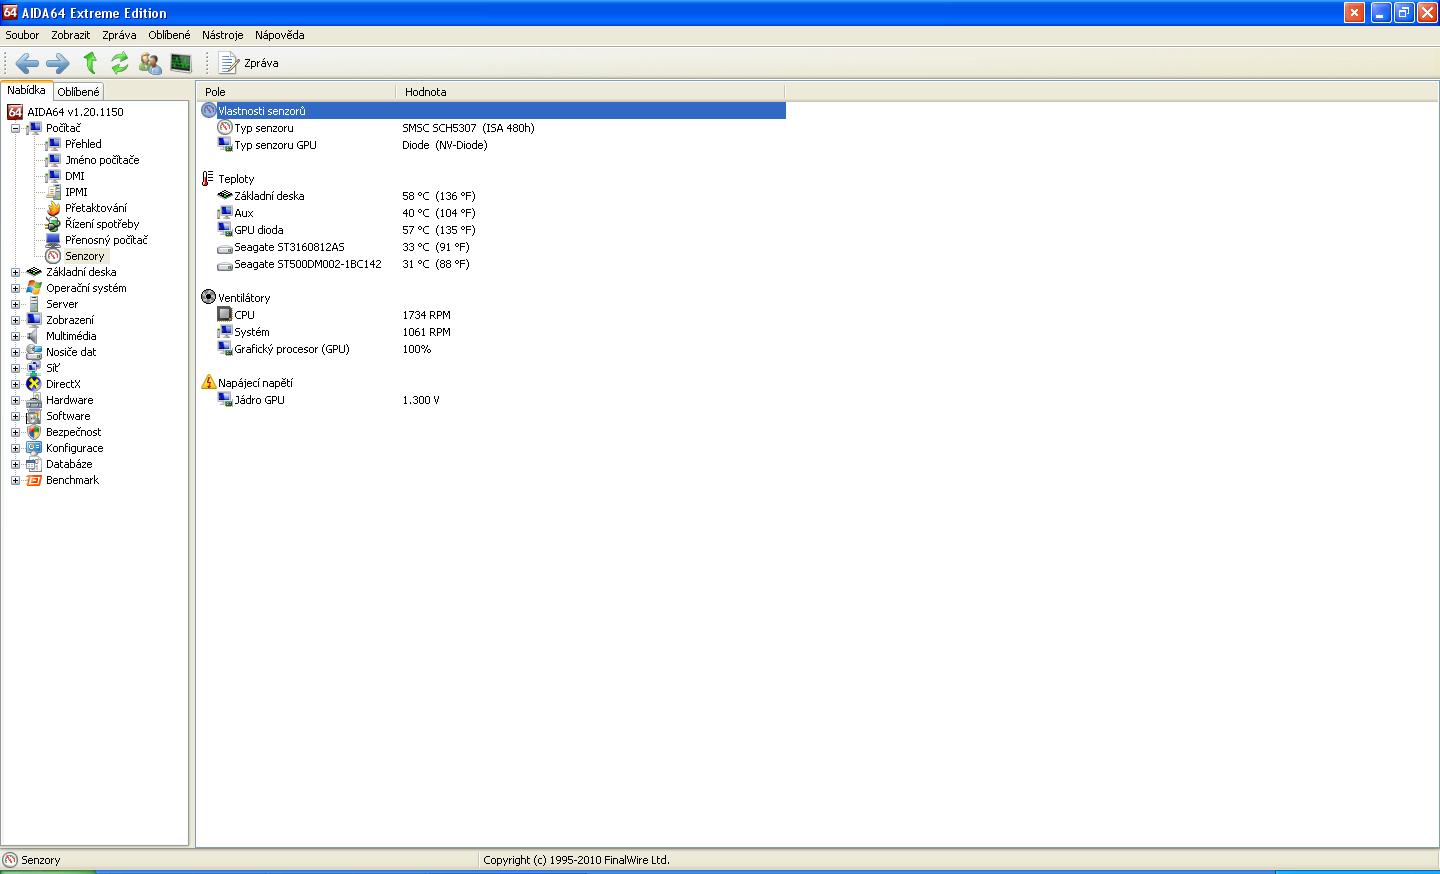Select the Grafický procesor (GPU) row
Viewport: 1440px width, 874px height.
click(x=492, y=349)
